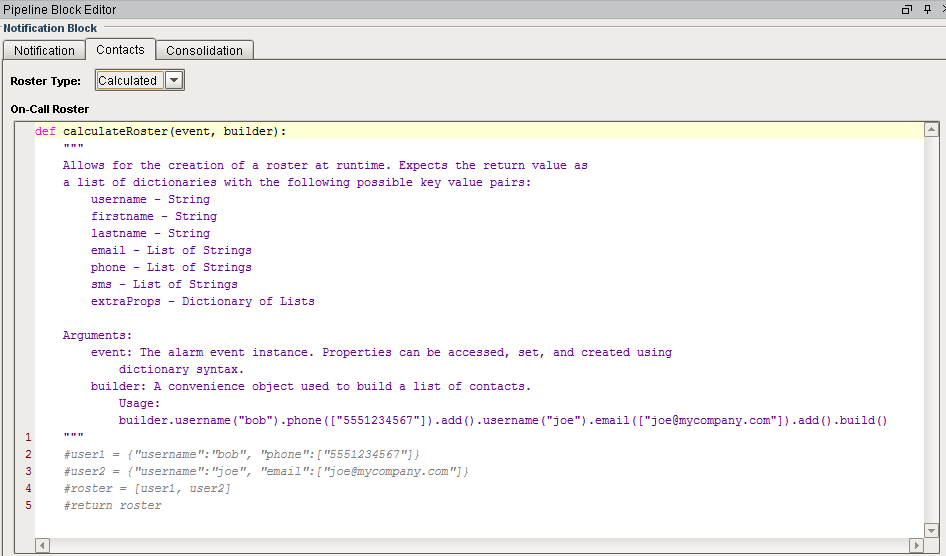Click the 'Allows for the creation' docstring line
Screen dimensions: 946x556
[x=325, y=165]
